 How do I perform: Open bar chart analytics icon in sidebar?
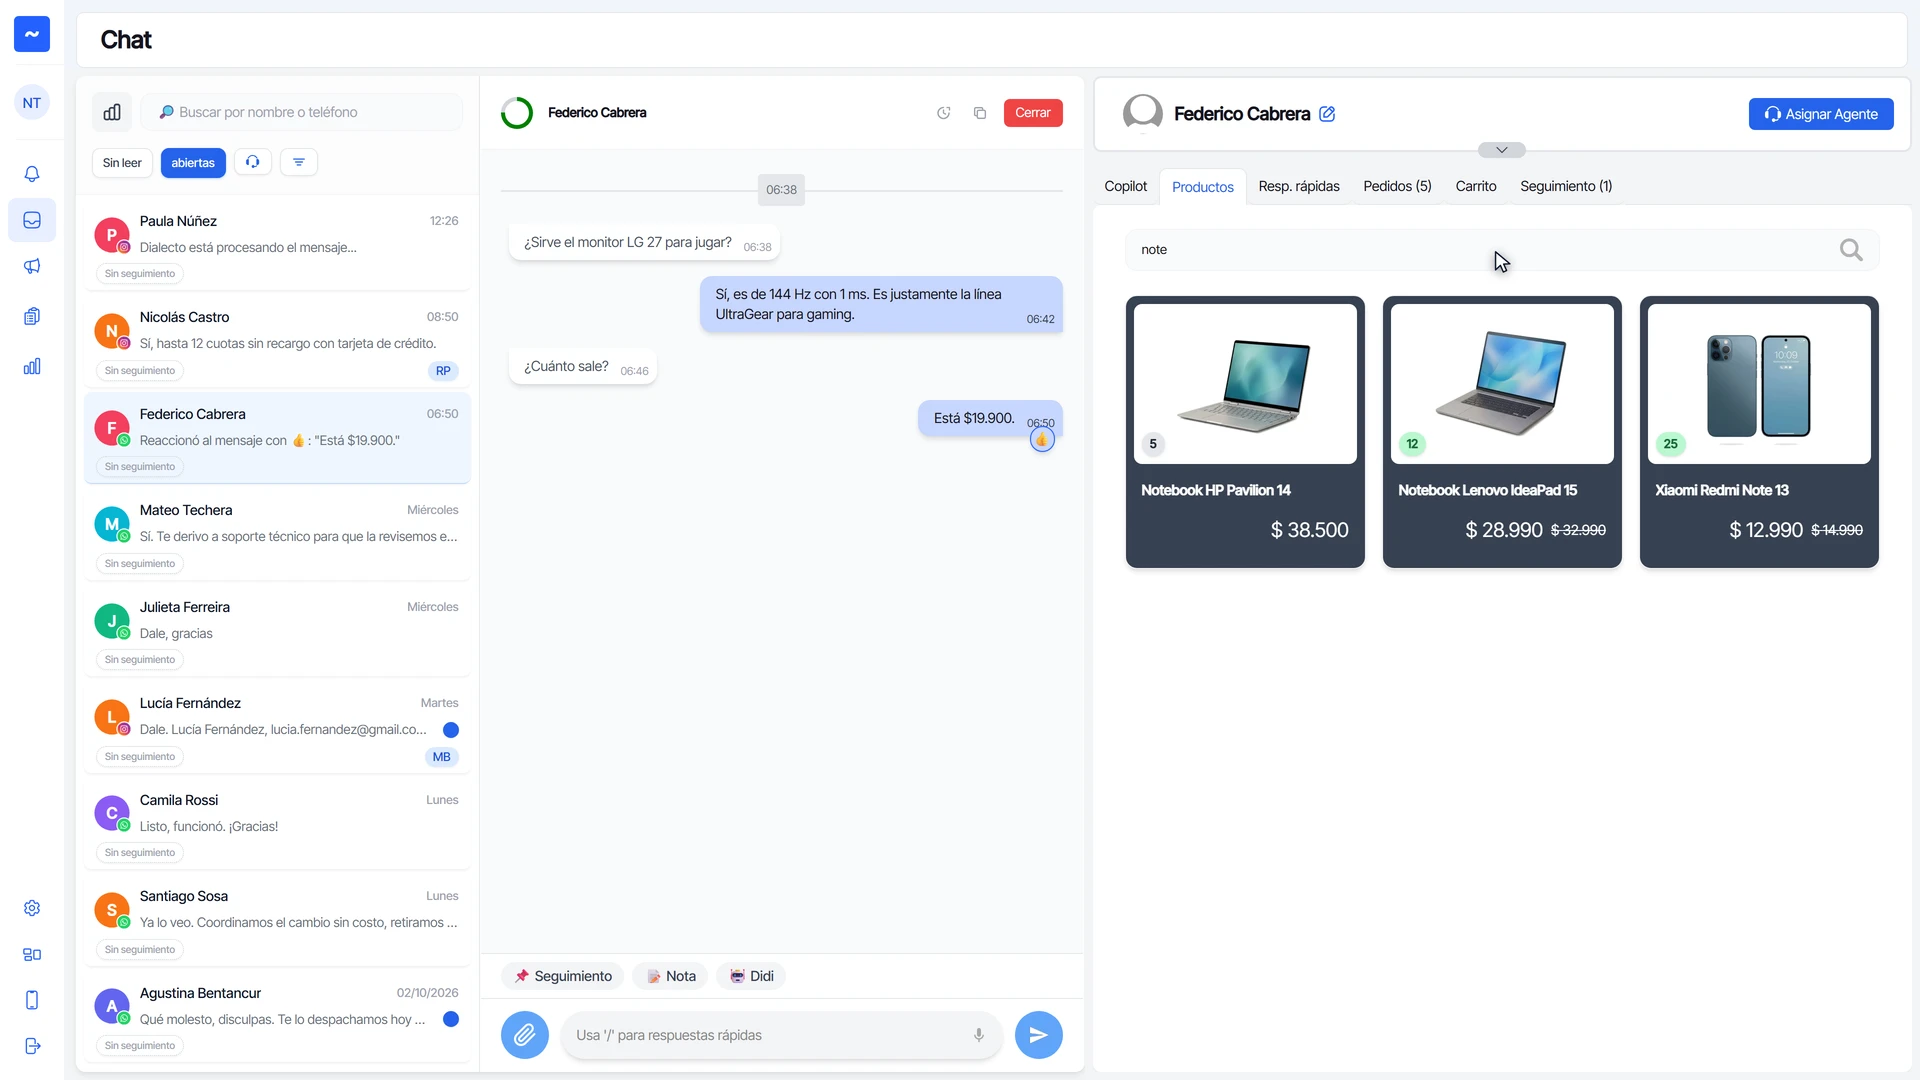tap(32, 366)
